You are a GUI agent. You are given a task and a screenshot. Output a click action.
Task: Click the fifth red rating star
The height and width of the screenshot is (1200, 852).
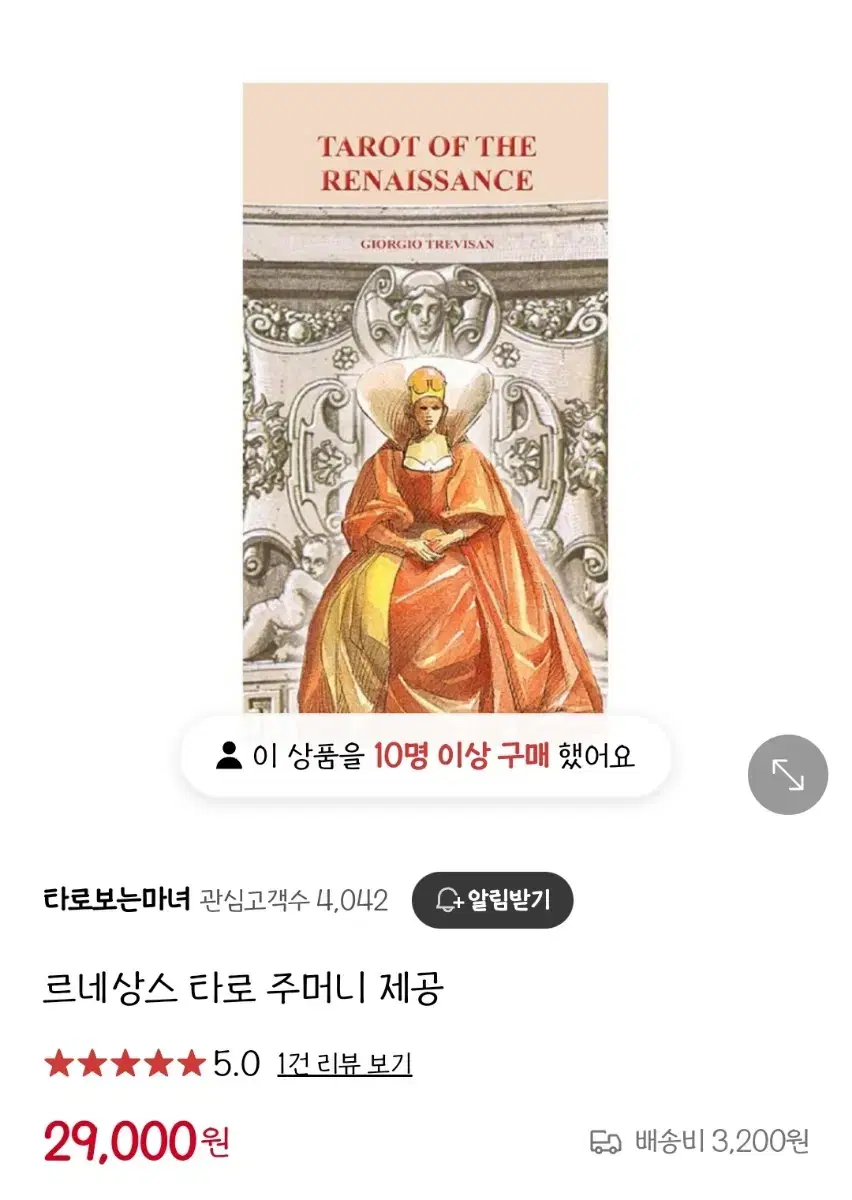(191, 1063)
